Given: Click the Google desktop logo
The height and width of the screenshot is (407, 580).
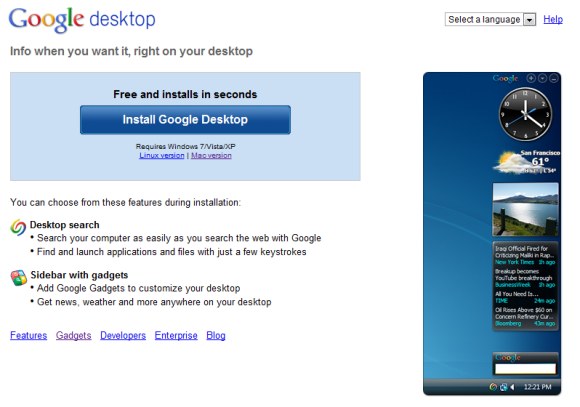Looking at the screenshot, I should (x=82, y=20).
